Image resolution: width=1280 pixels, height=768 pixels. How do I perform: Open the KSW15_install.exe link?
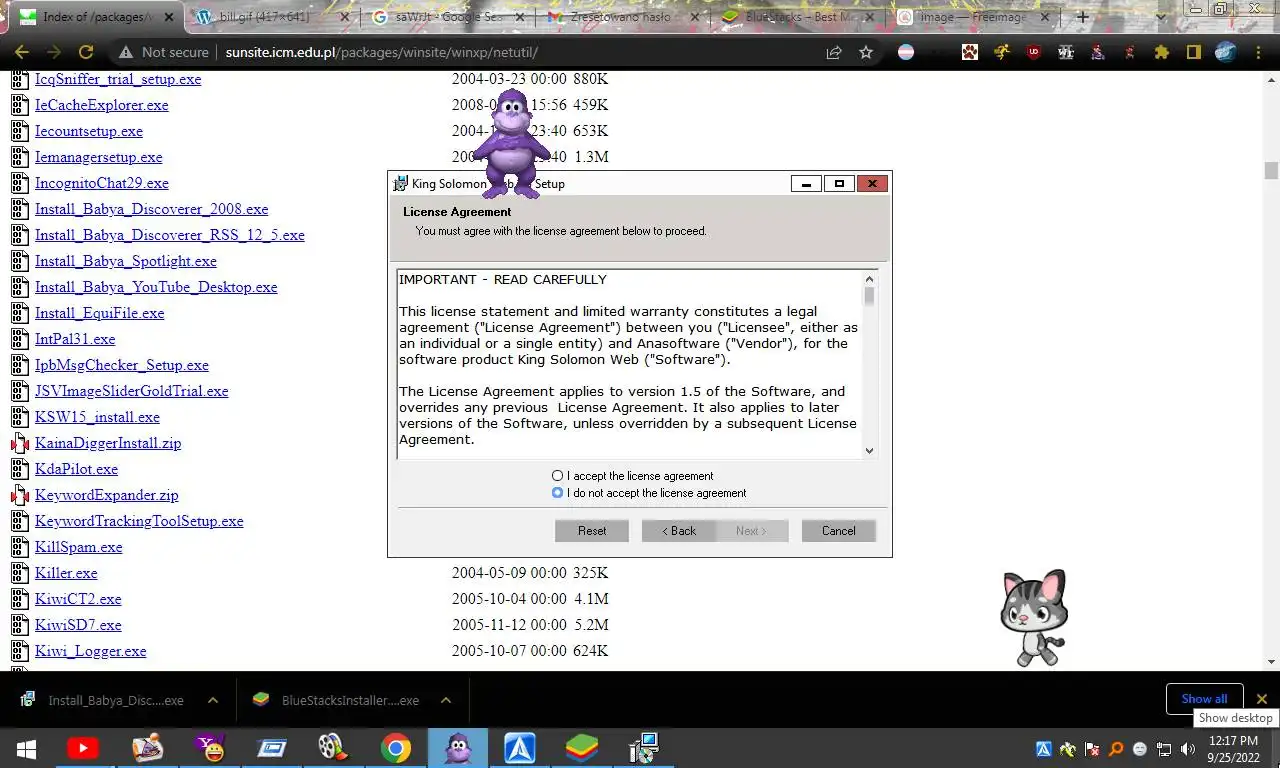[97, 417]
